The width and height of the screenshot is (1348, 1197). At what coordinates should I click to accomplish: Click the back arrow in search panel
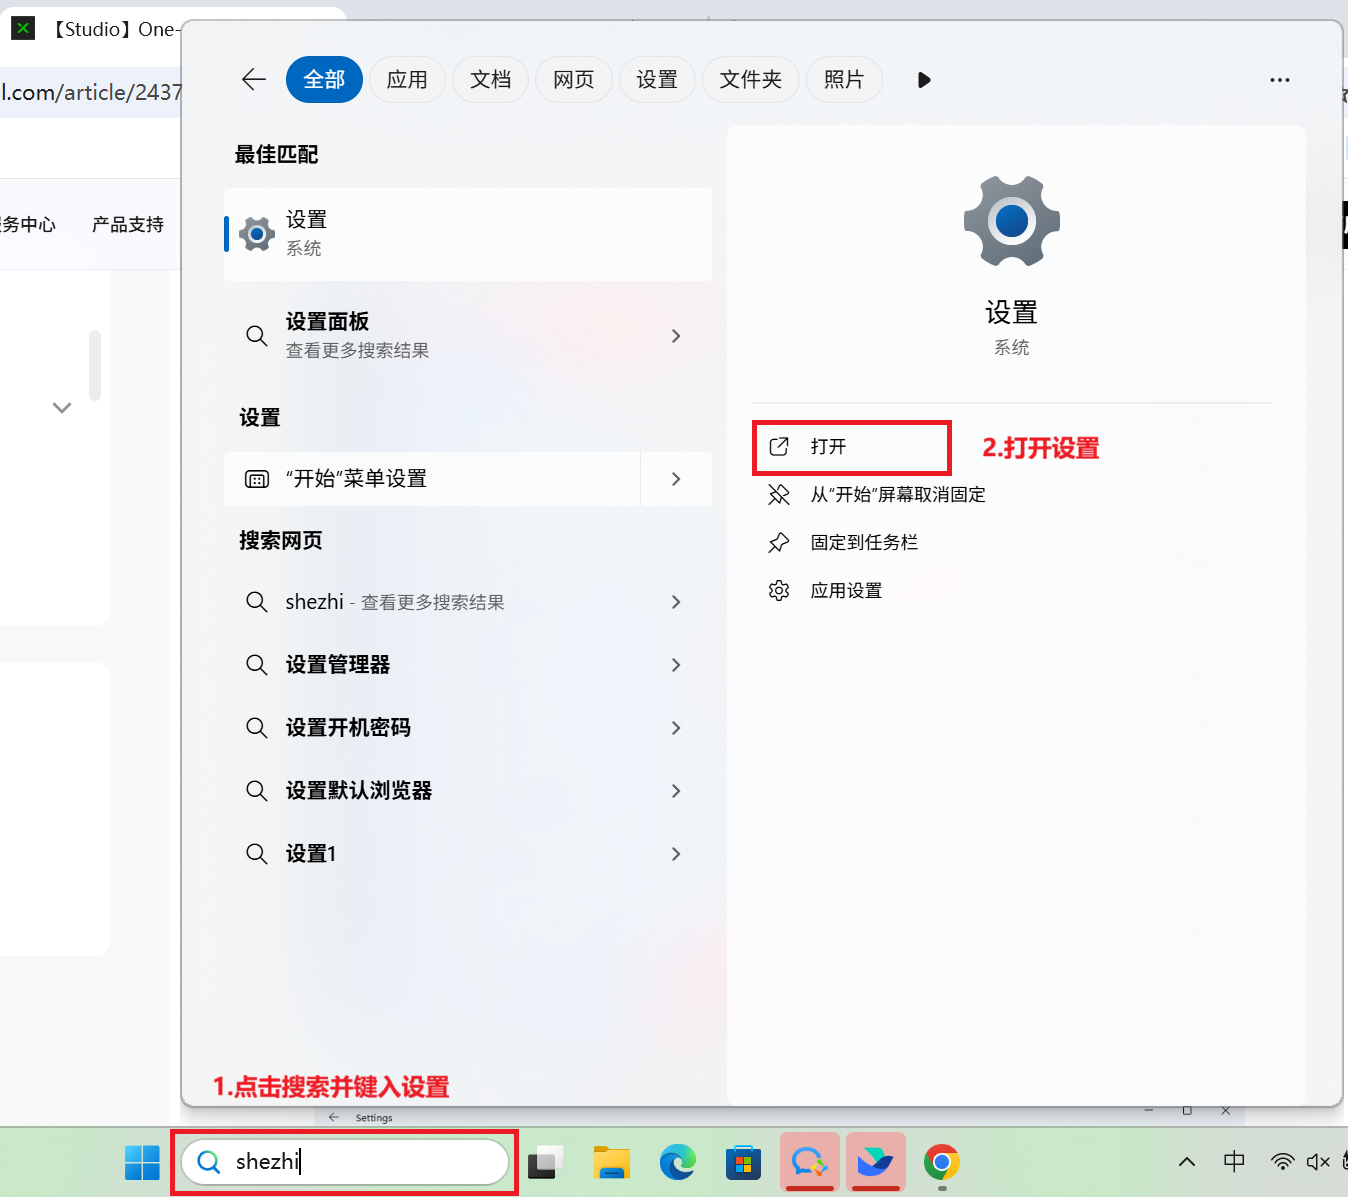(254, 80)
